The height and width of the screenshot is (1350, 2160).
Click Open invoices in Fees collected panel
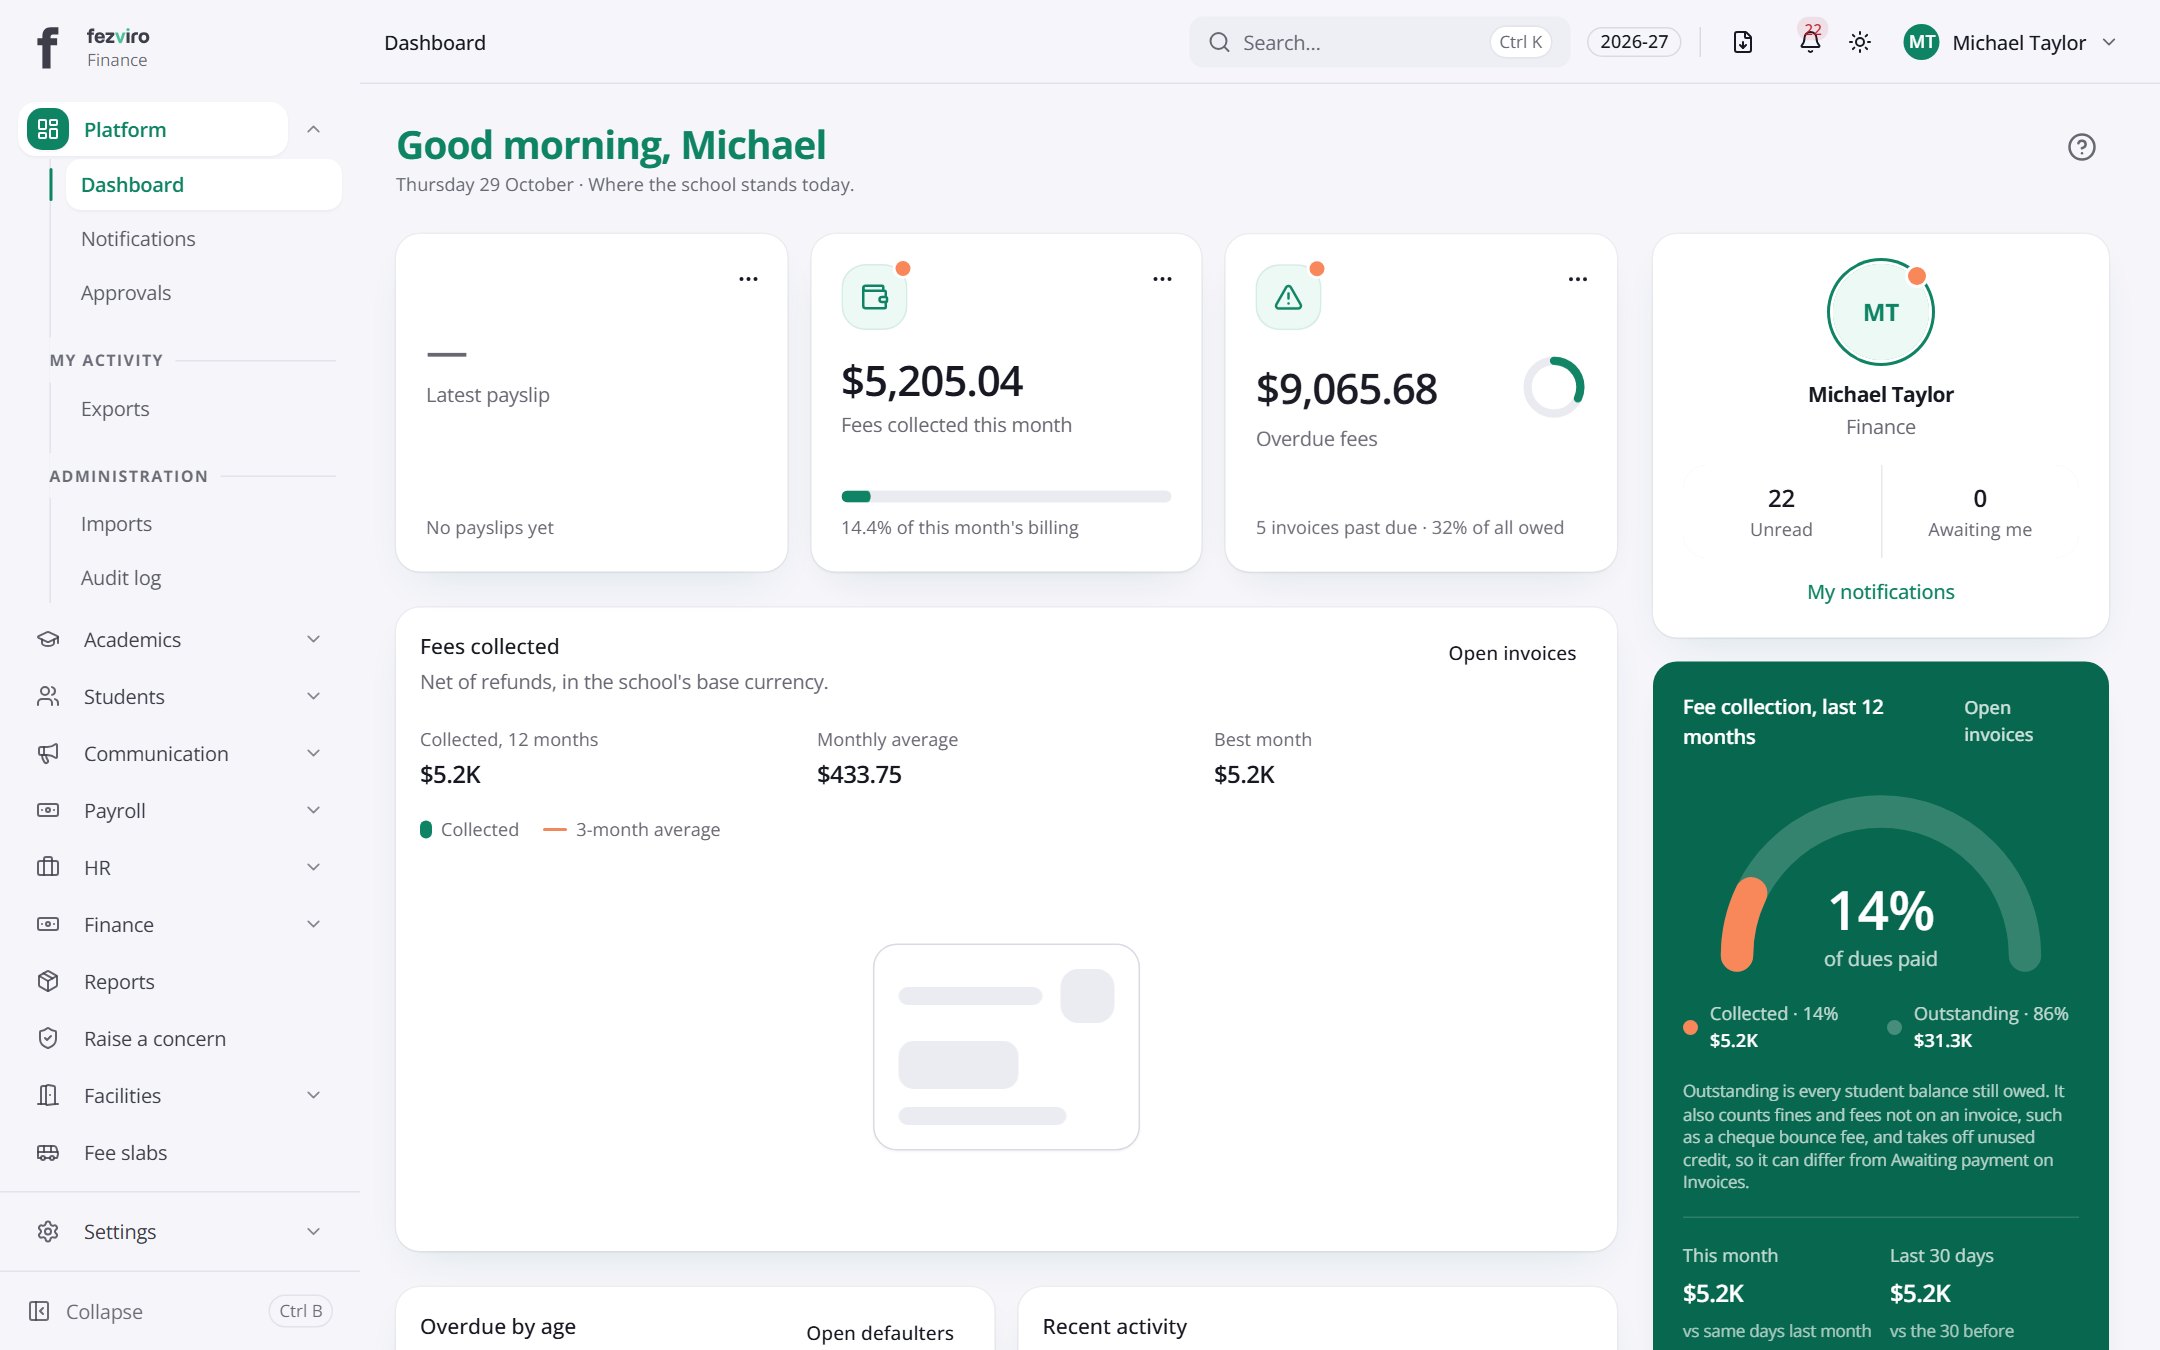1512,653
